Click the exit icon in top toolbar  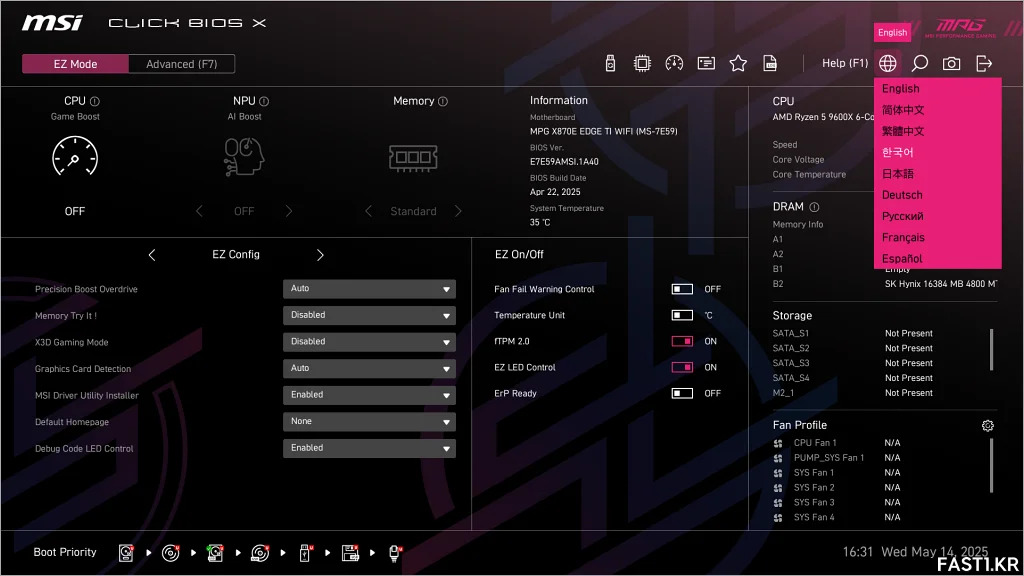(984, 63)
